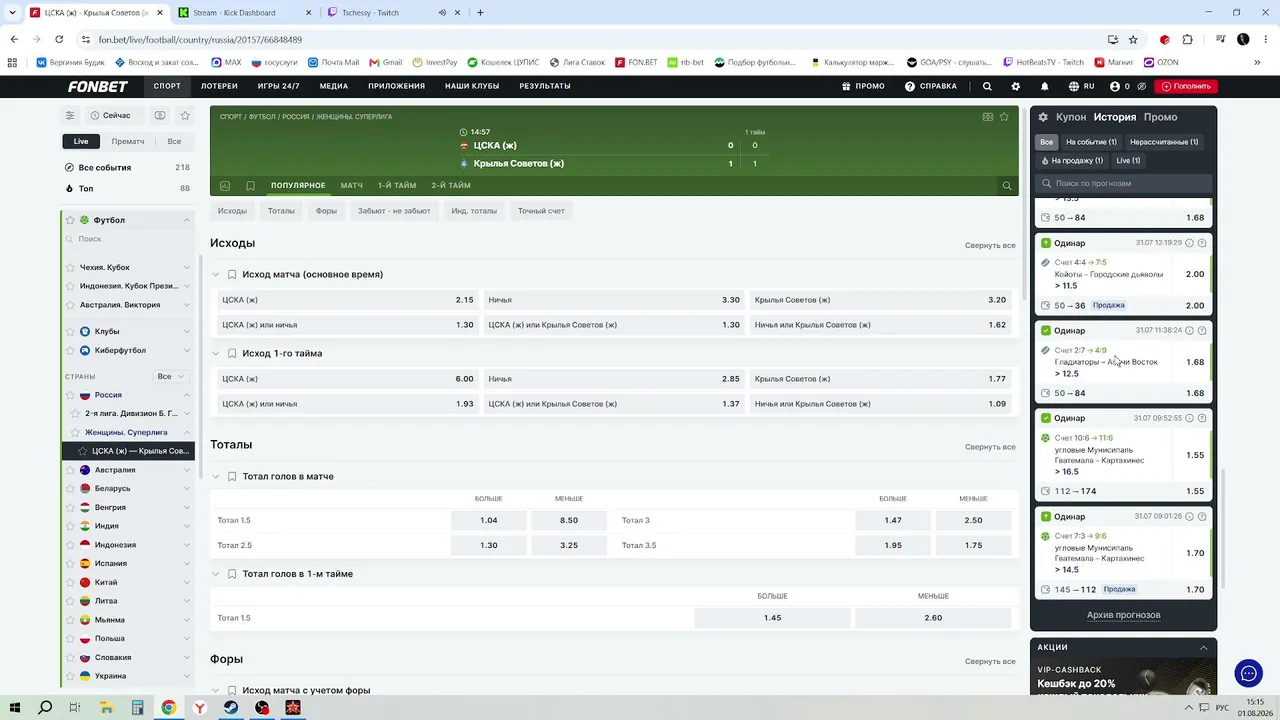The height and width of the screenshot is (720, 1280).
Task: Show favorites star in sidebar toolbar
Action: (185, 115)
